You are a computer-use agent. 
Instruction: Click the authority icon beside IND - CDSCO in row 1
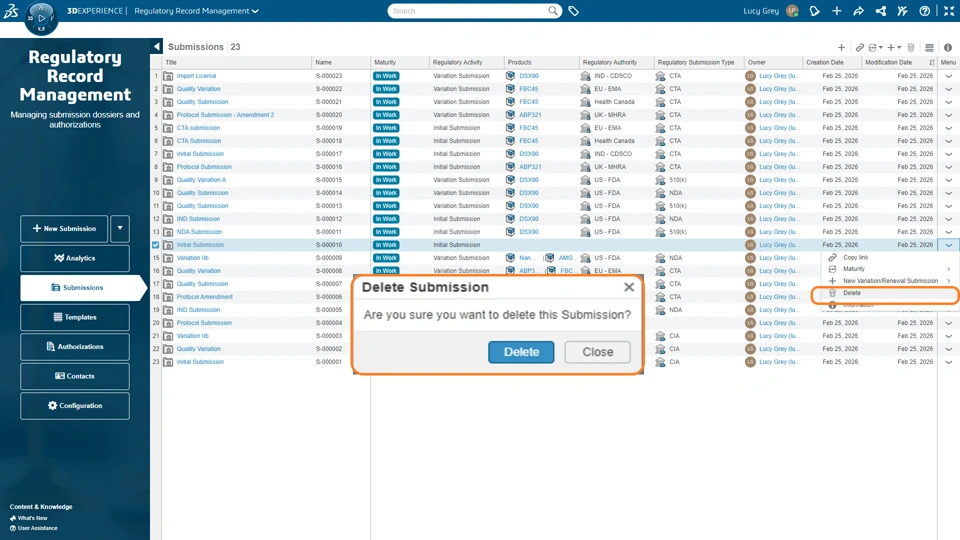[585, 76]
